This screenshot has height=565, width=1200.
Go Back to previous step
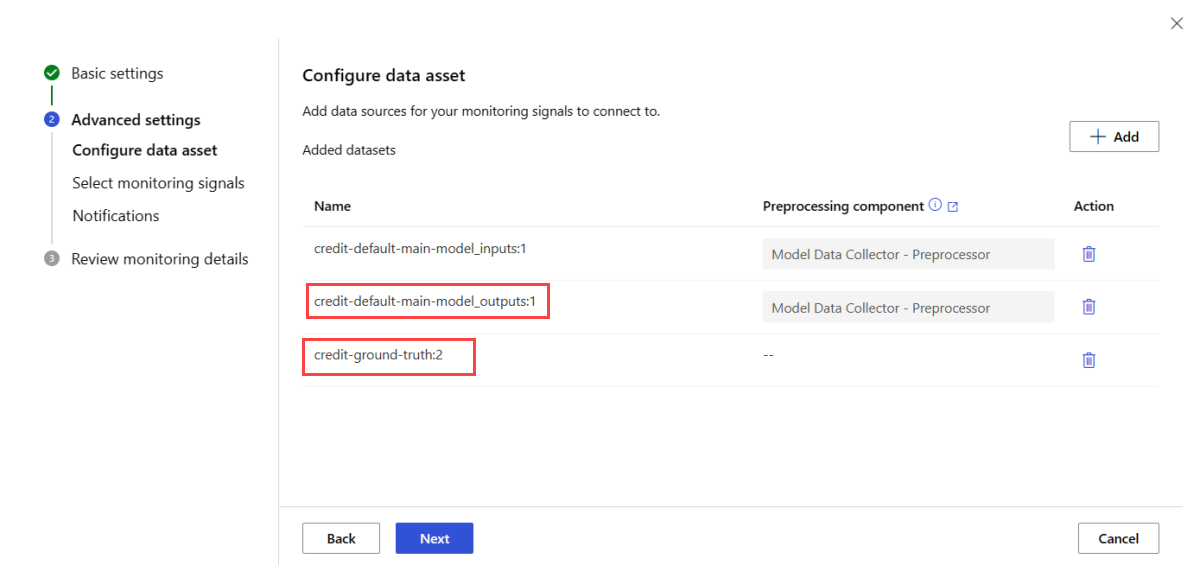click(341, 538)
